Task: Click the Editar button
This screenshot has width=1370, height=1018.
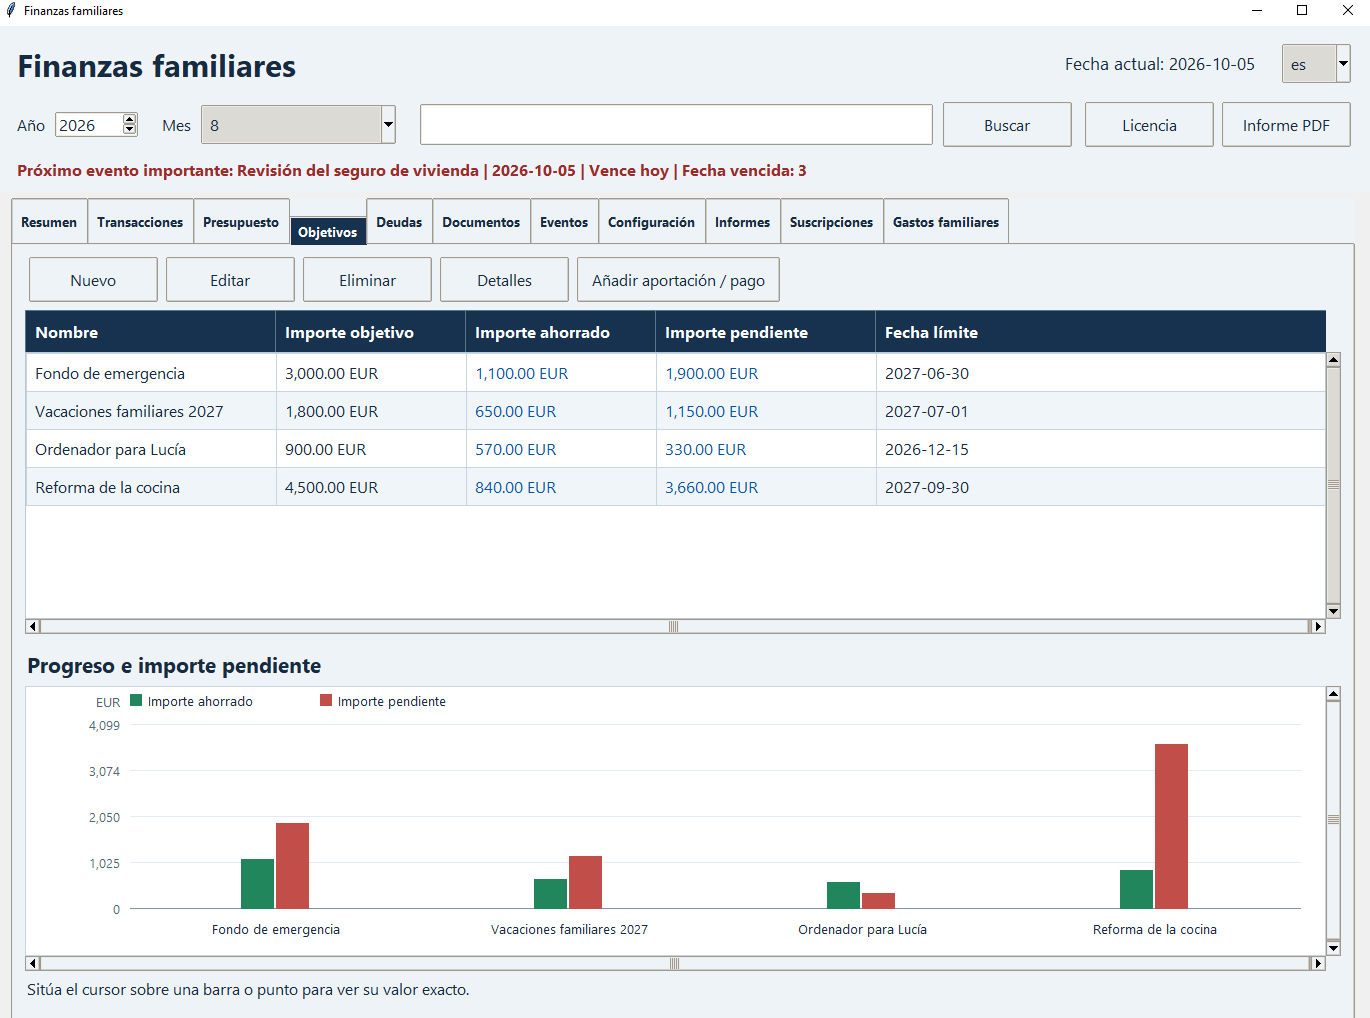Action: click(x=230, y=280)
